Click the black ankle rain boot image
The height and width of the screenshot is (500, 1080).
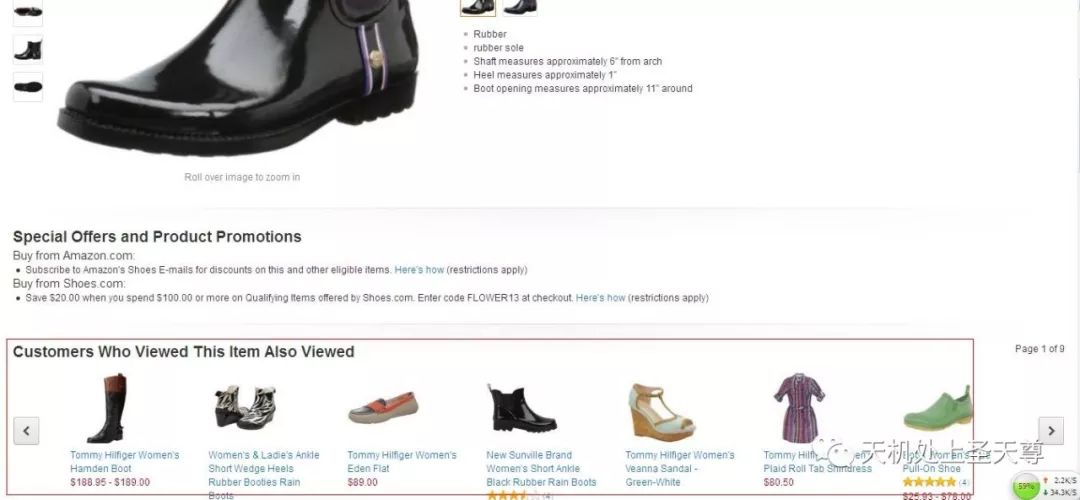pos(522,408)
